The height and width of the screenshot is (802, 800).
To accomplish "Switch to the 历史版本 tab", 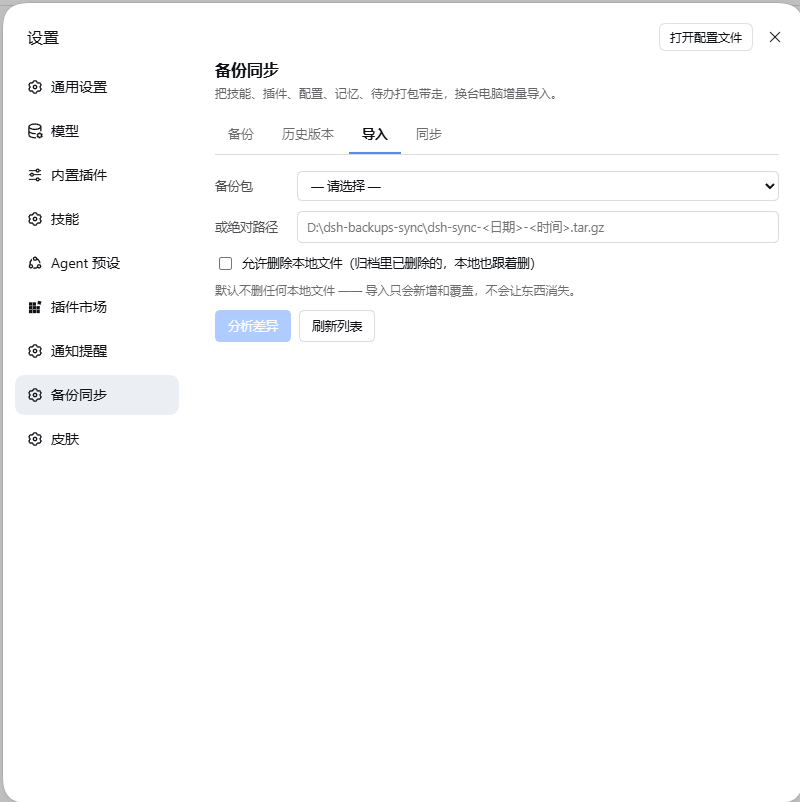I will [307, 134].
